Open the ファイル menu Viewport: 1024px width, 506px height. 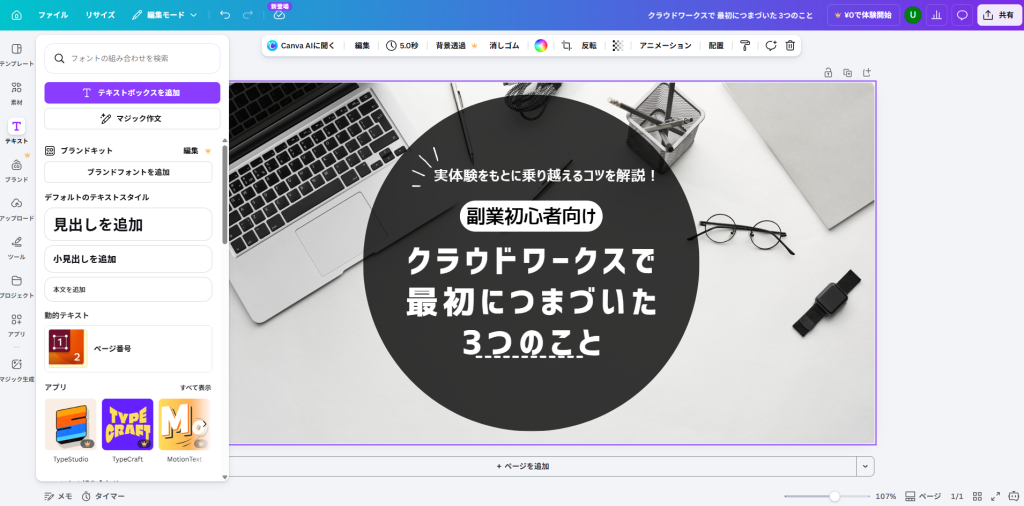tap(53, 14)
